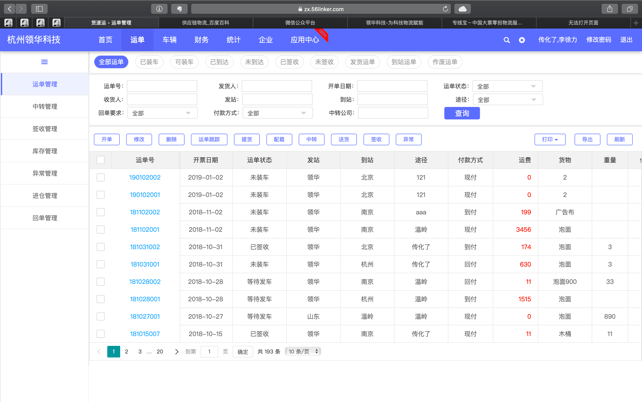Tick the checkbox for waybill 190102002
Image resolution: width=642 pixels, height=402 pixels.
(x=101, y=178)
